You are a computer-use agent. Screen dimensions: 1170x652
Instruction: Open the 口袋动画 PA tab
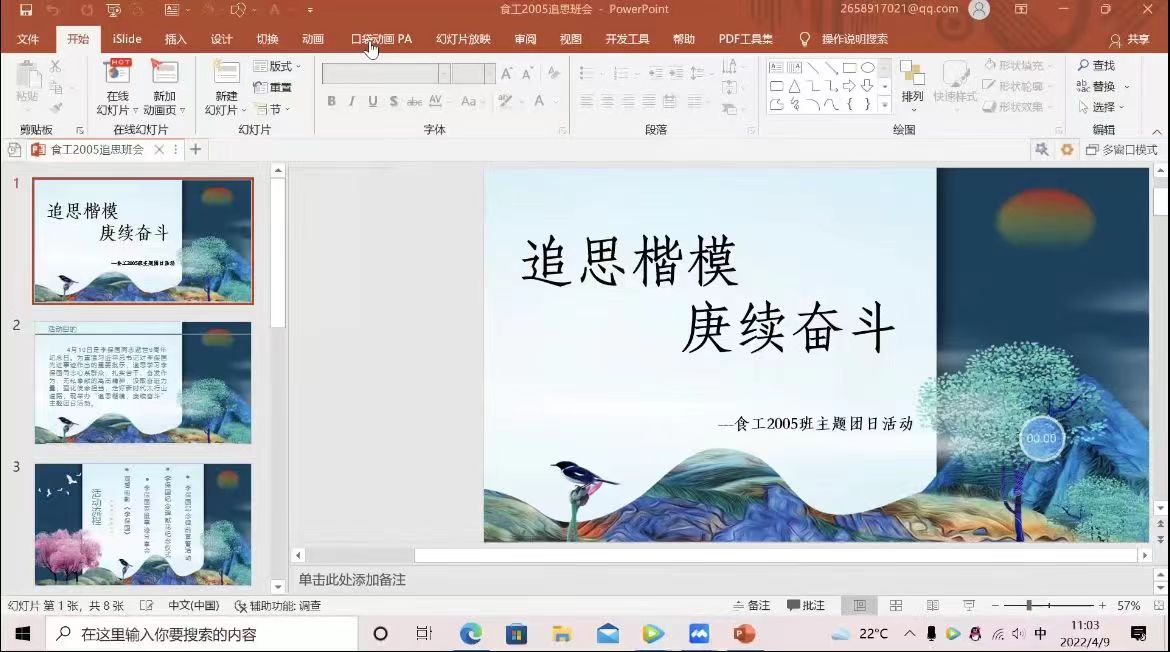[381, 39]
